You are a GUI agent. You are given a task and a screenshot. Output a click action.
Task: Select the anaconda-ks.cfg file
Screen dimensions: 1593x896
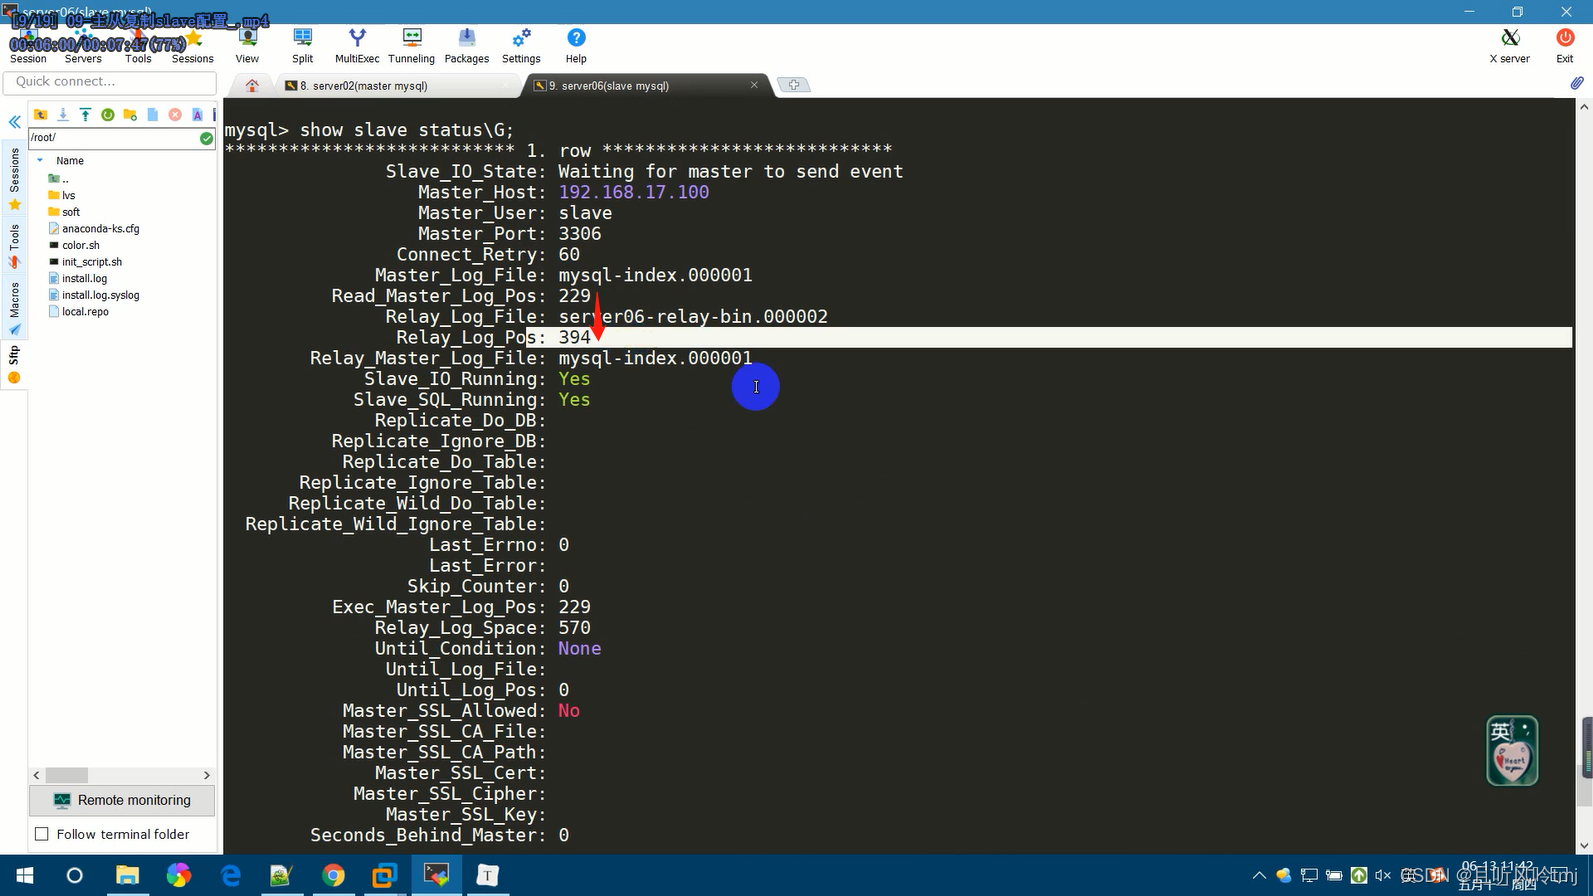coord(94,229)
